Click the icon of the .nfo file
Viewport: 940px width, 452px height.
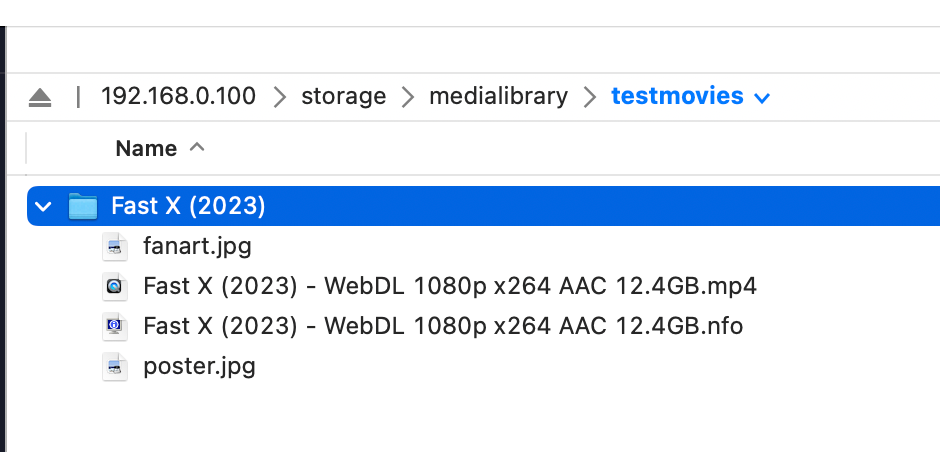click(x=116, y=326)
